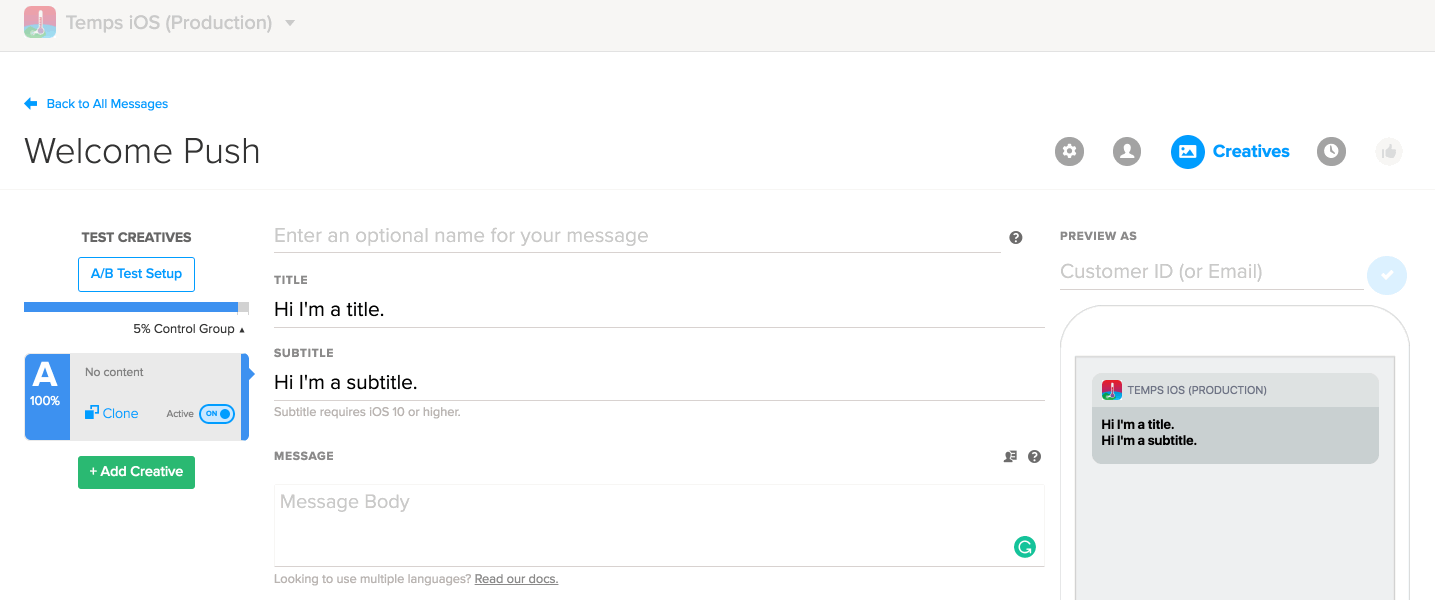
Task: Select the Creatives image step icon
Action: tap(1187, 152)
